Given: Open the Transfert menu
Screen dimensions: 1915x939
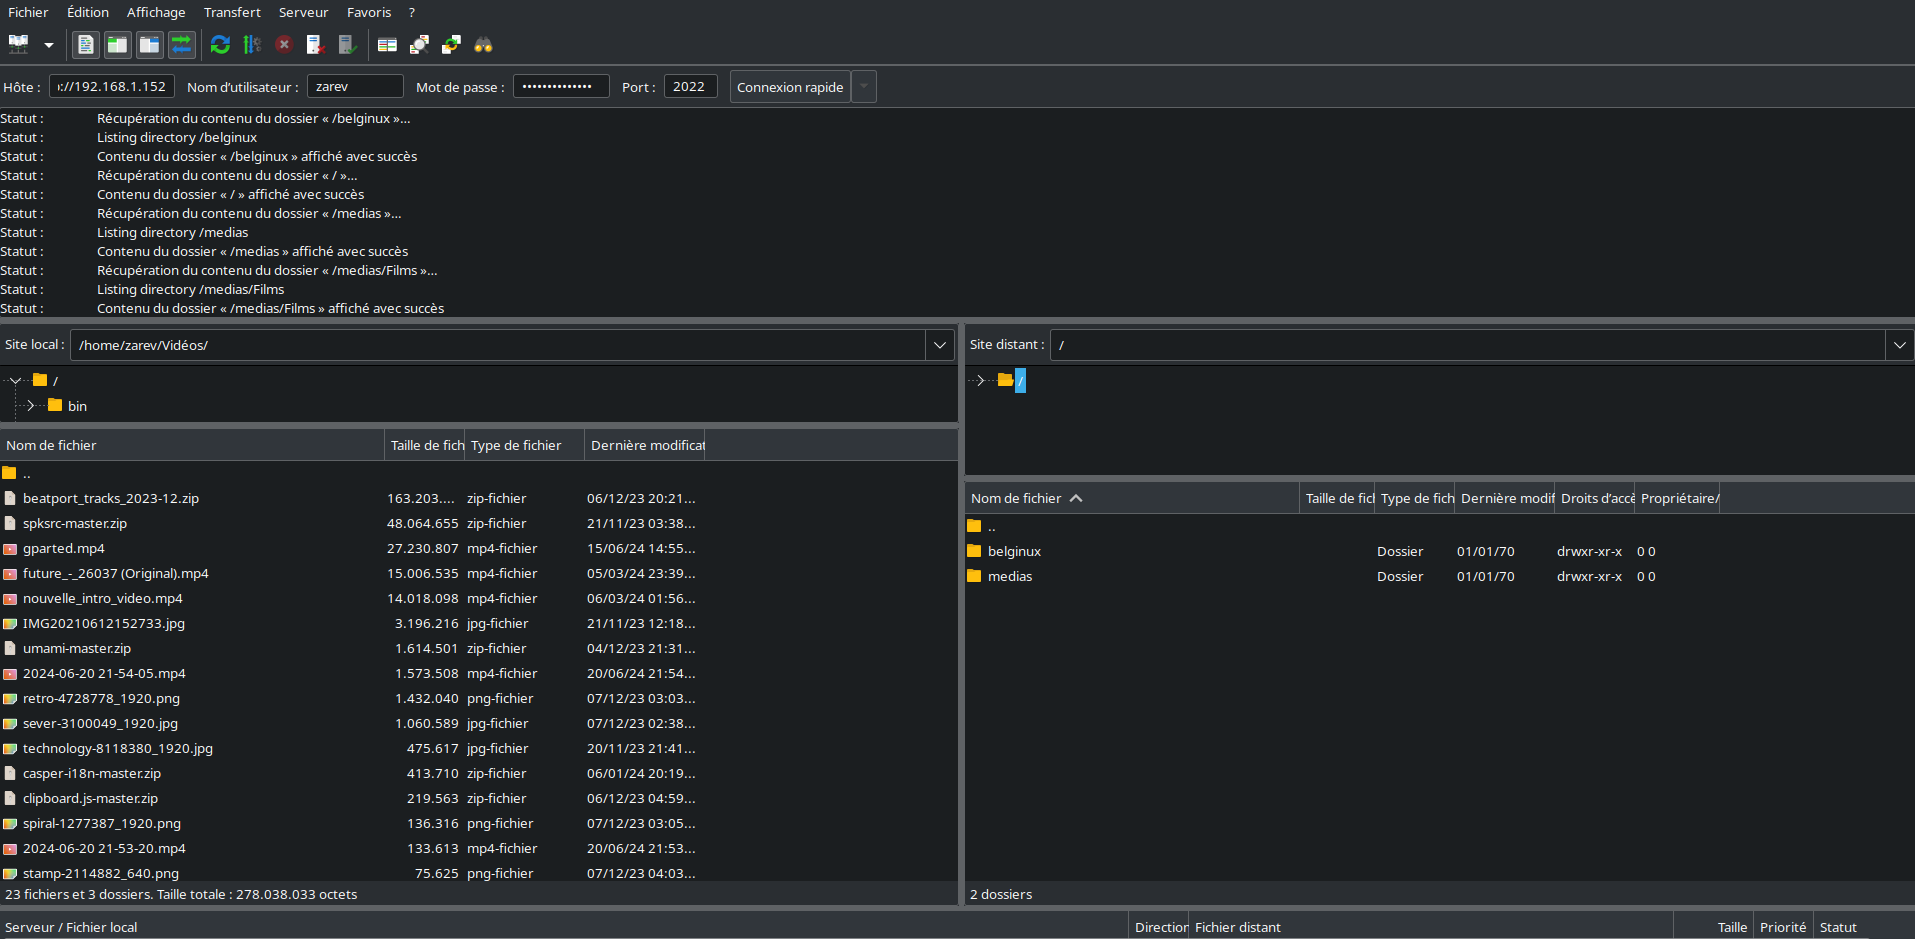Looking at the screenshot, I should pyautogui.click(x=232, y=12).
